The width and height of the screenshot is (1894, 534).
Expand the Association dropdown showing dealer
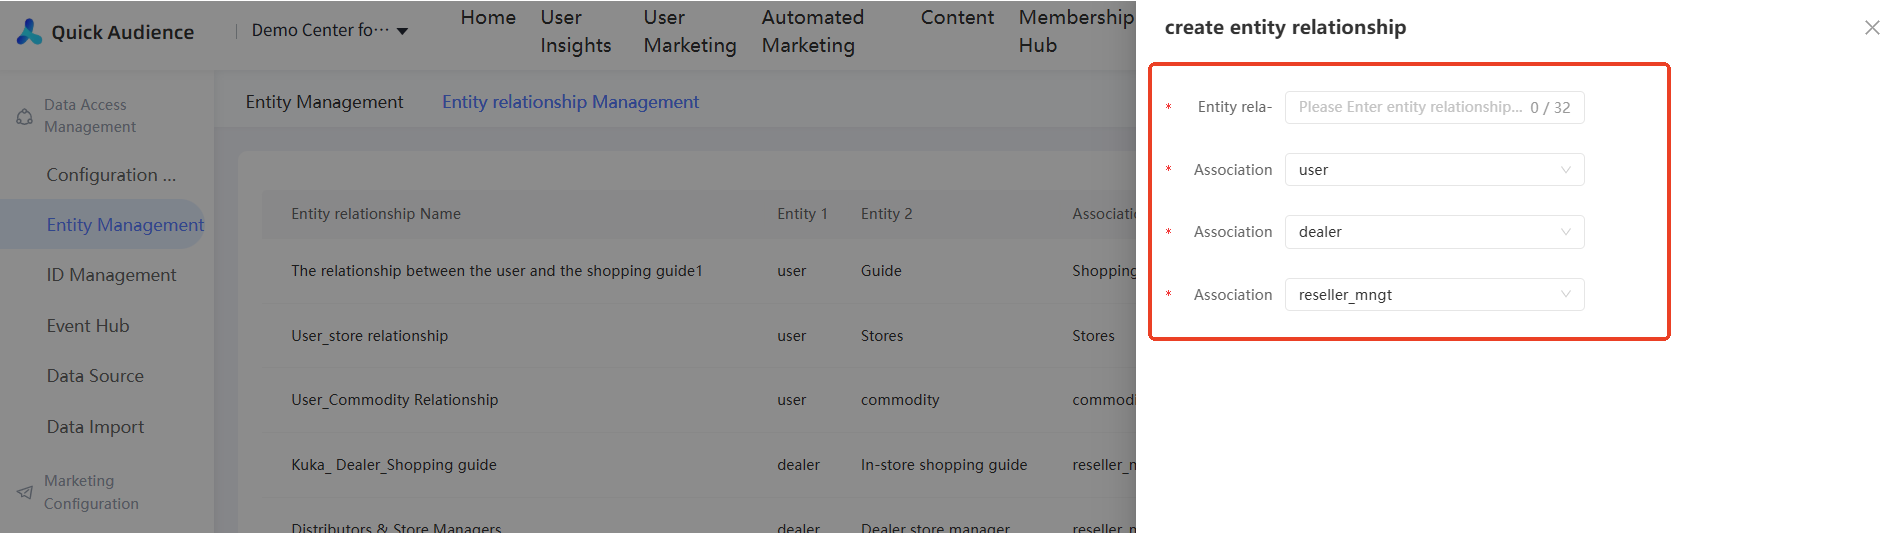[1434, 232]
